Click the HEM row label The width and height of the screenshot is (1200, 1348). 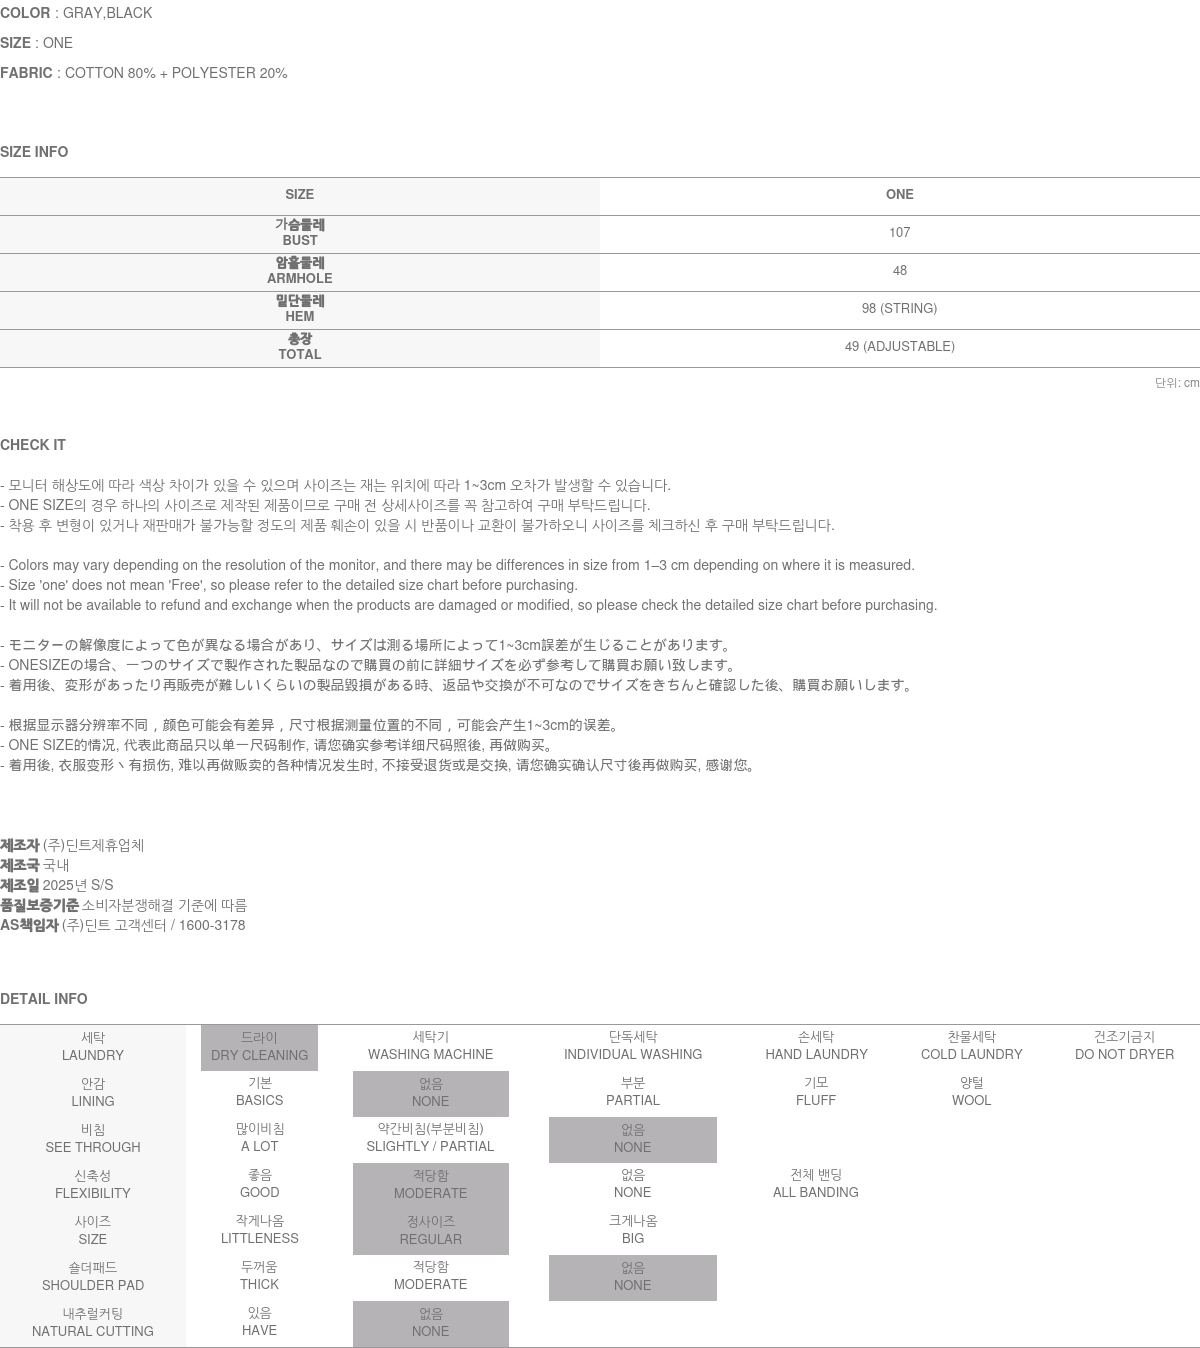[300, 309]
